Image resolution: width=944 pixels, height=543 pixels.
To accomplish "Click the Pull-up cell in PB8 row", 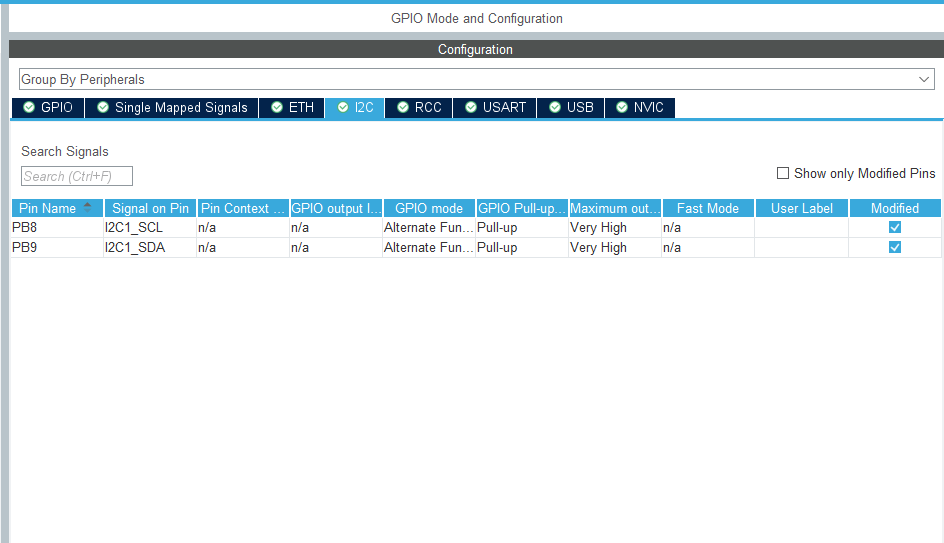I will [x=522, y=228].
